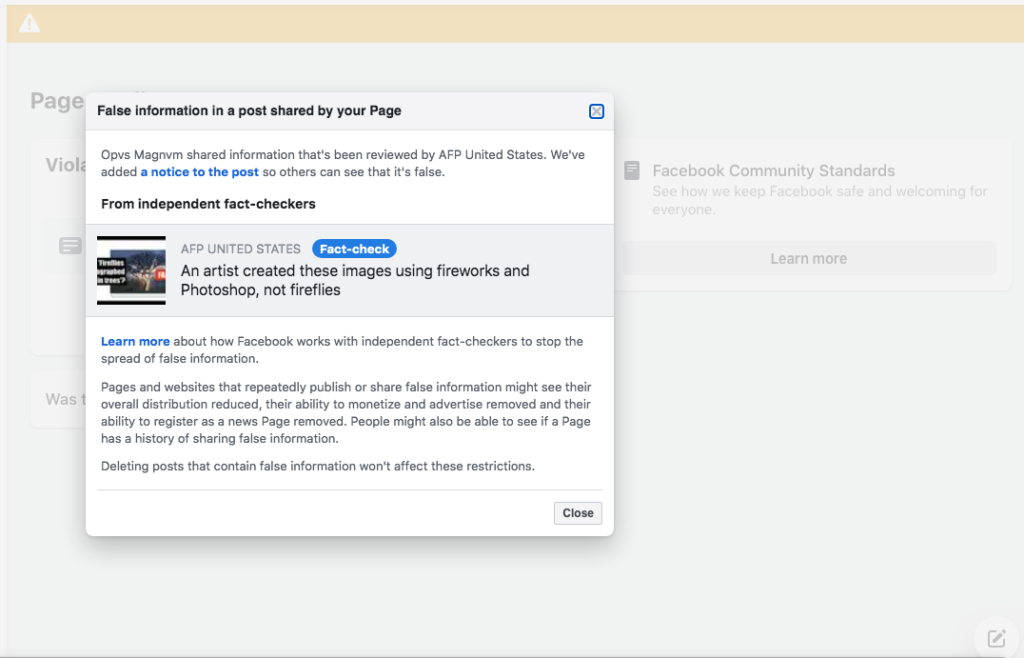1024x658 pixels.
Task: Select 'From independent fact-checkers' heading text
Action: pos(208,204)
